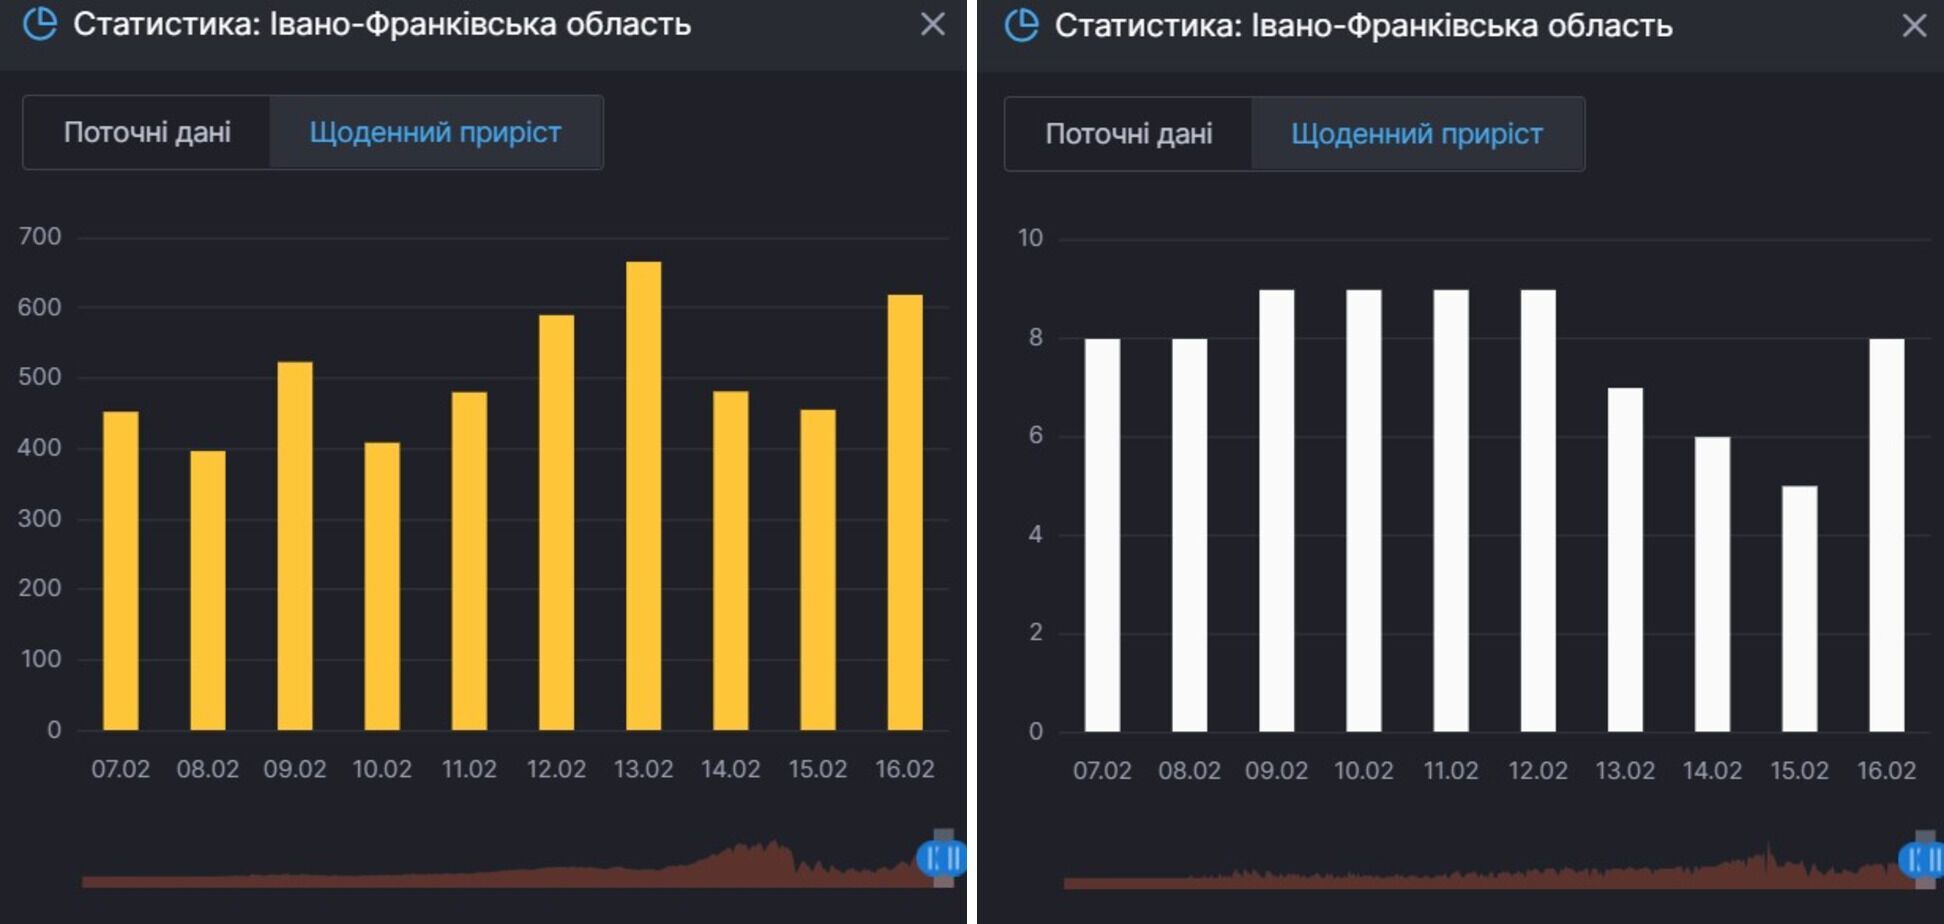Viewport: 1944px width, 924px height.
Task: Click the white bar for 12.02
Action: [x=1538, y=510]
